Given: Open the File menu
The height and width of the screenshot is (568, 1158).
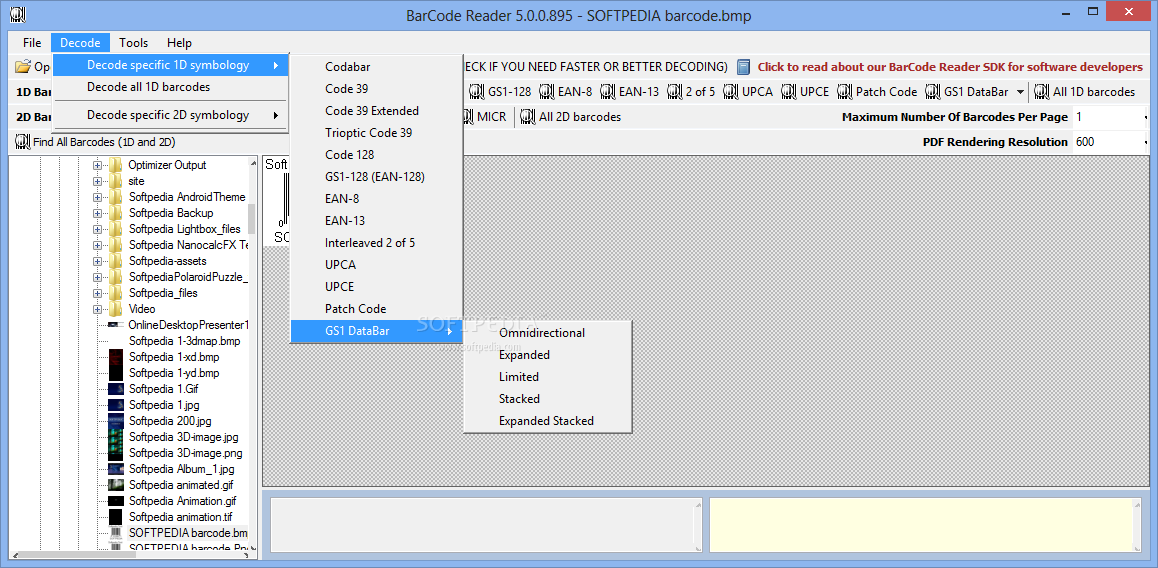Looking at the screenshot, I should pos(32,43).
